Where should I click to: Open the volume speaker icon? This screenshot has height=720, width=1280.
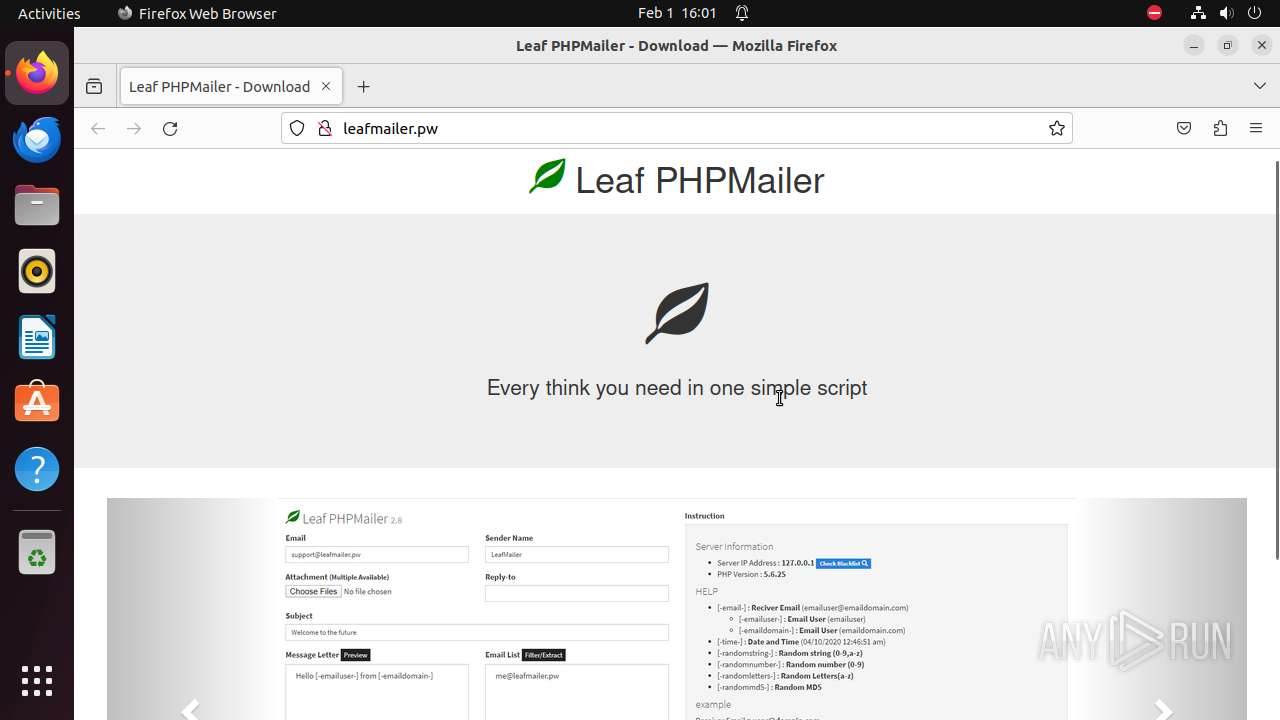pyautogui.click(x=1227, y=13)
